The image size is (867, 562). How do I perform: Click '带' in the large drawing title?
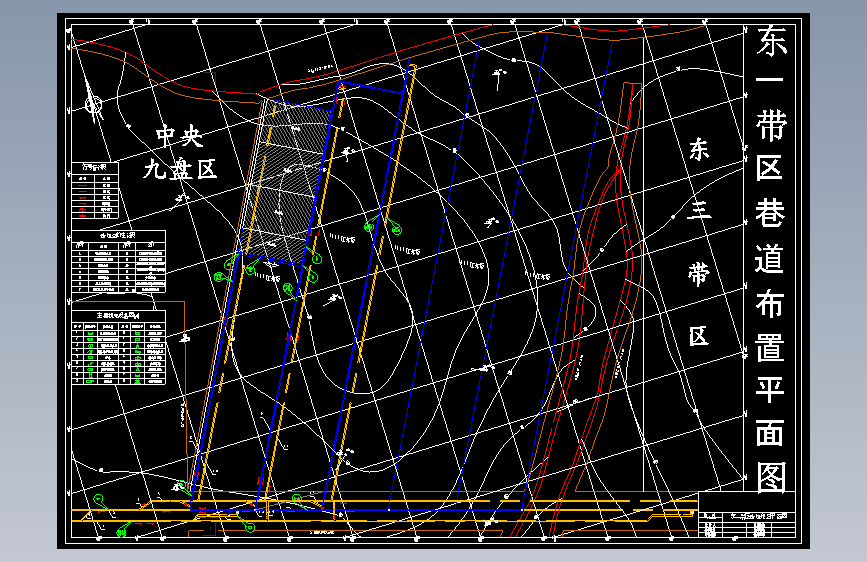[771, 124]
